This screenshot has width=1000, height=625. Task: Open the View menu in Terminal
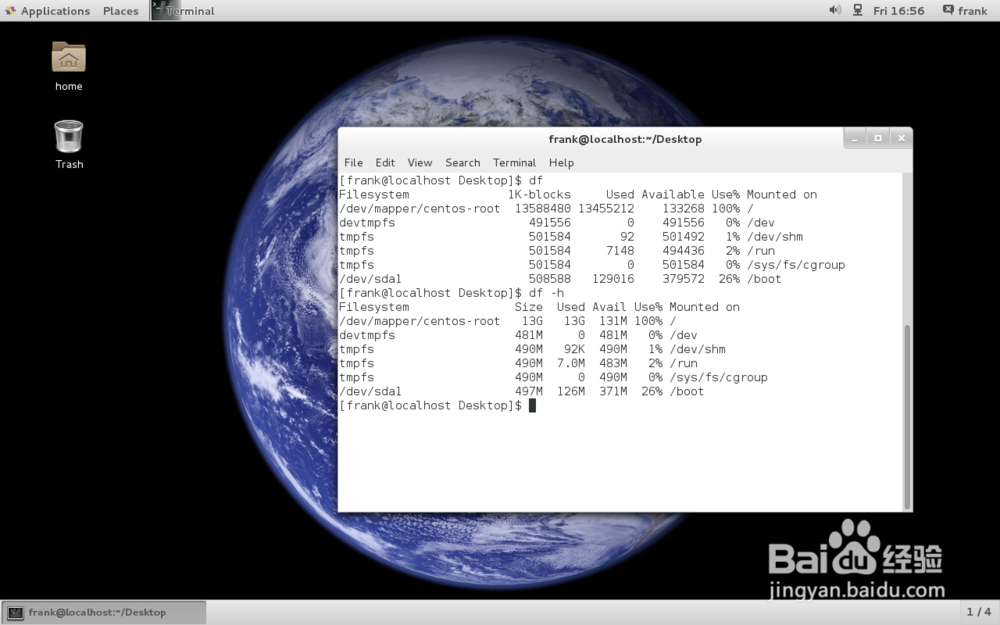[420, 163]
